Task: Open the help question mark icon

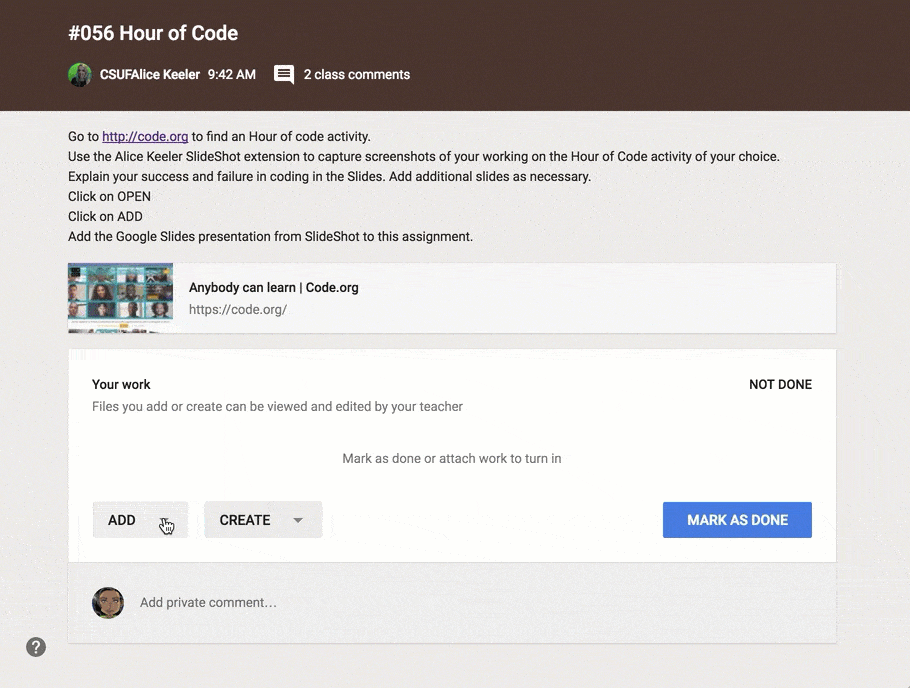Action: (x=36, y=647)
